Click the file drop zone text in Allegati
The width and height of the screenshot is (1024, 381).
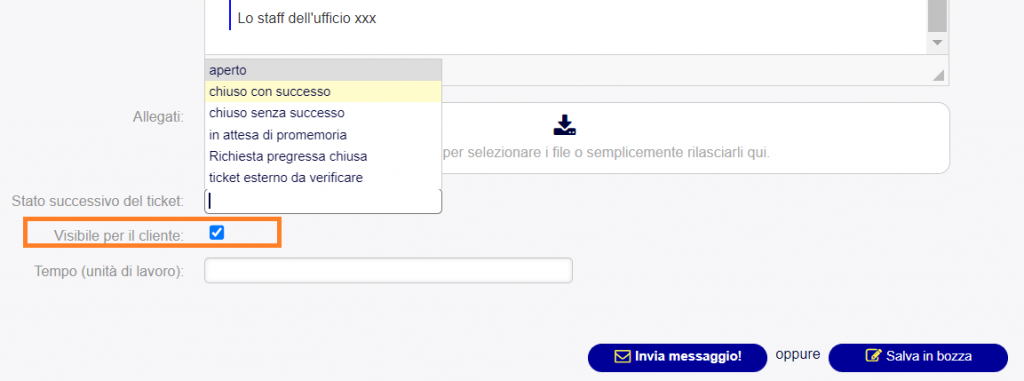tap(606, 154)
